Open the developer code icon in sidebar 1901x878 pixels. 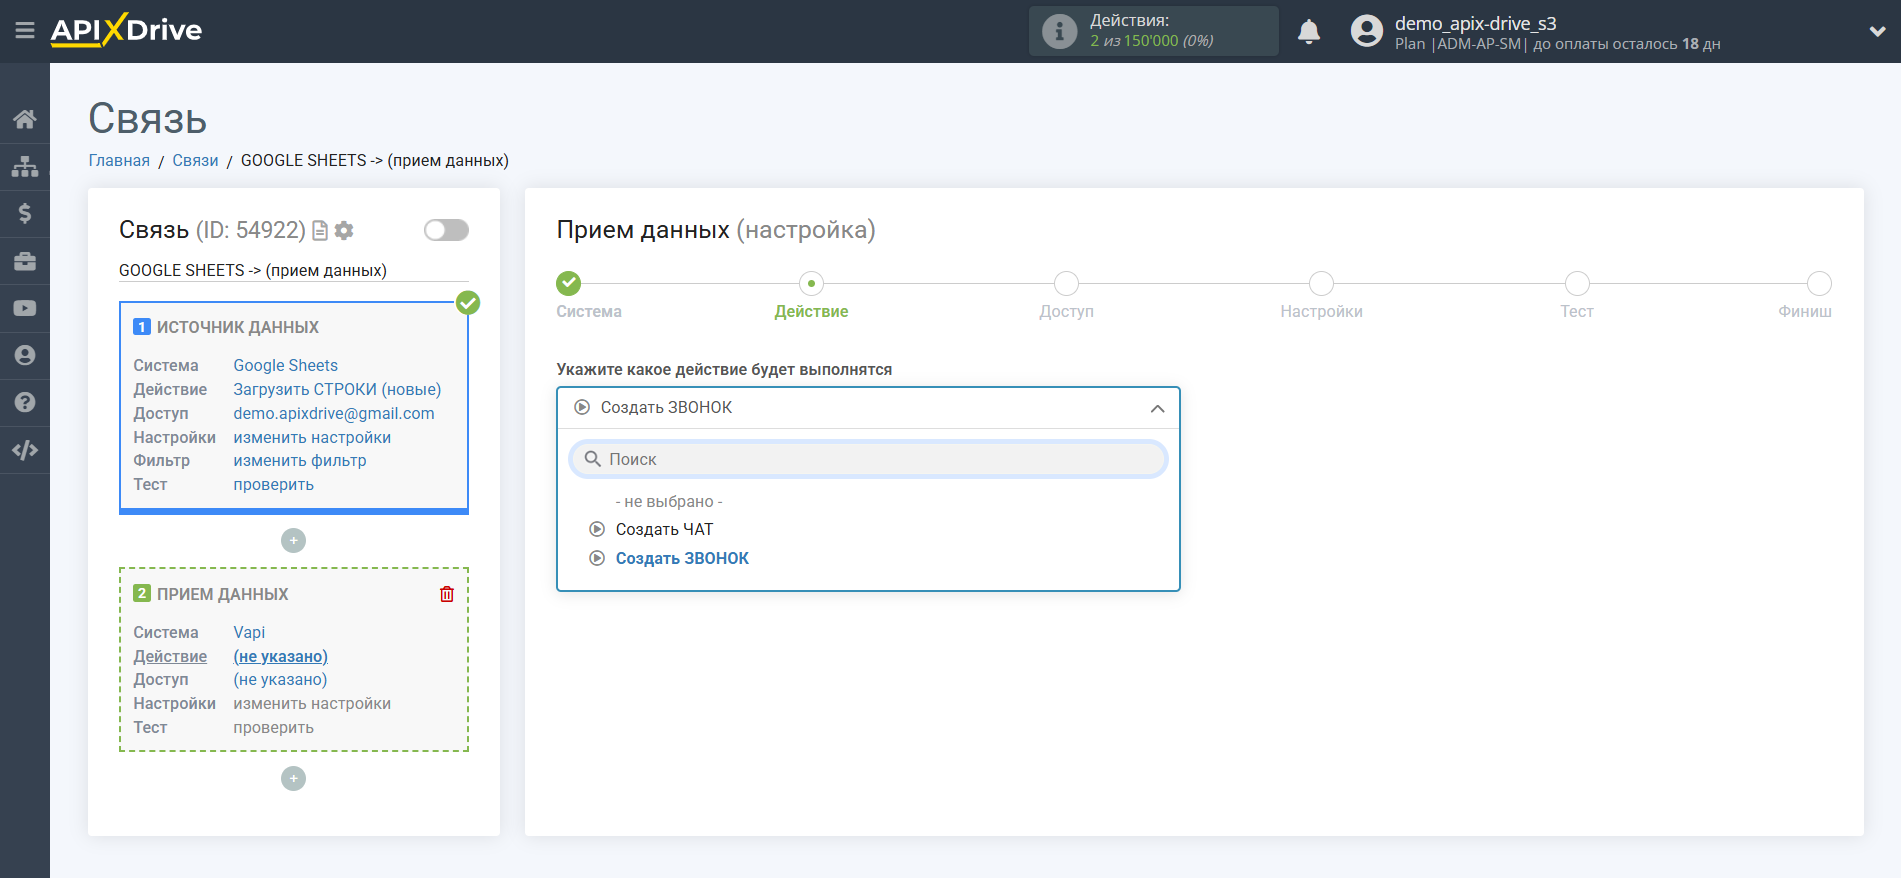tap(25, 450)
